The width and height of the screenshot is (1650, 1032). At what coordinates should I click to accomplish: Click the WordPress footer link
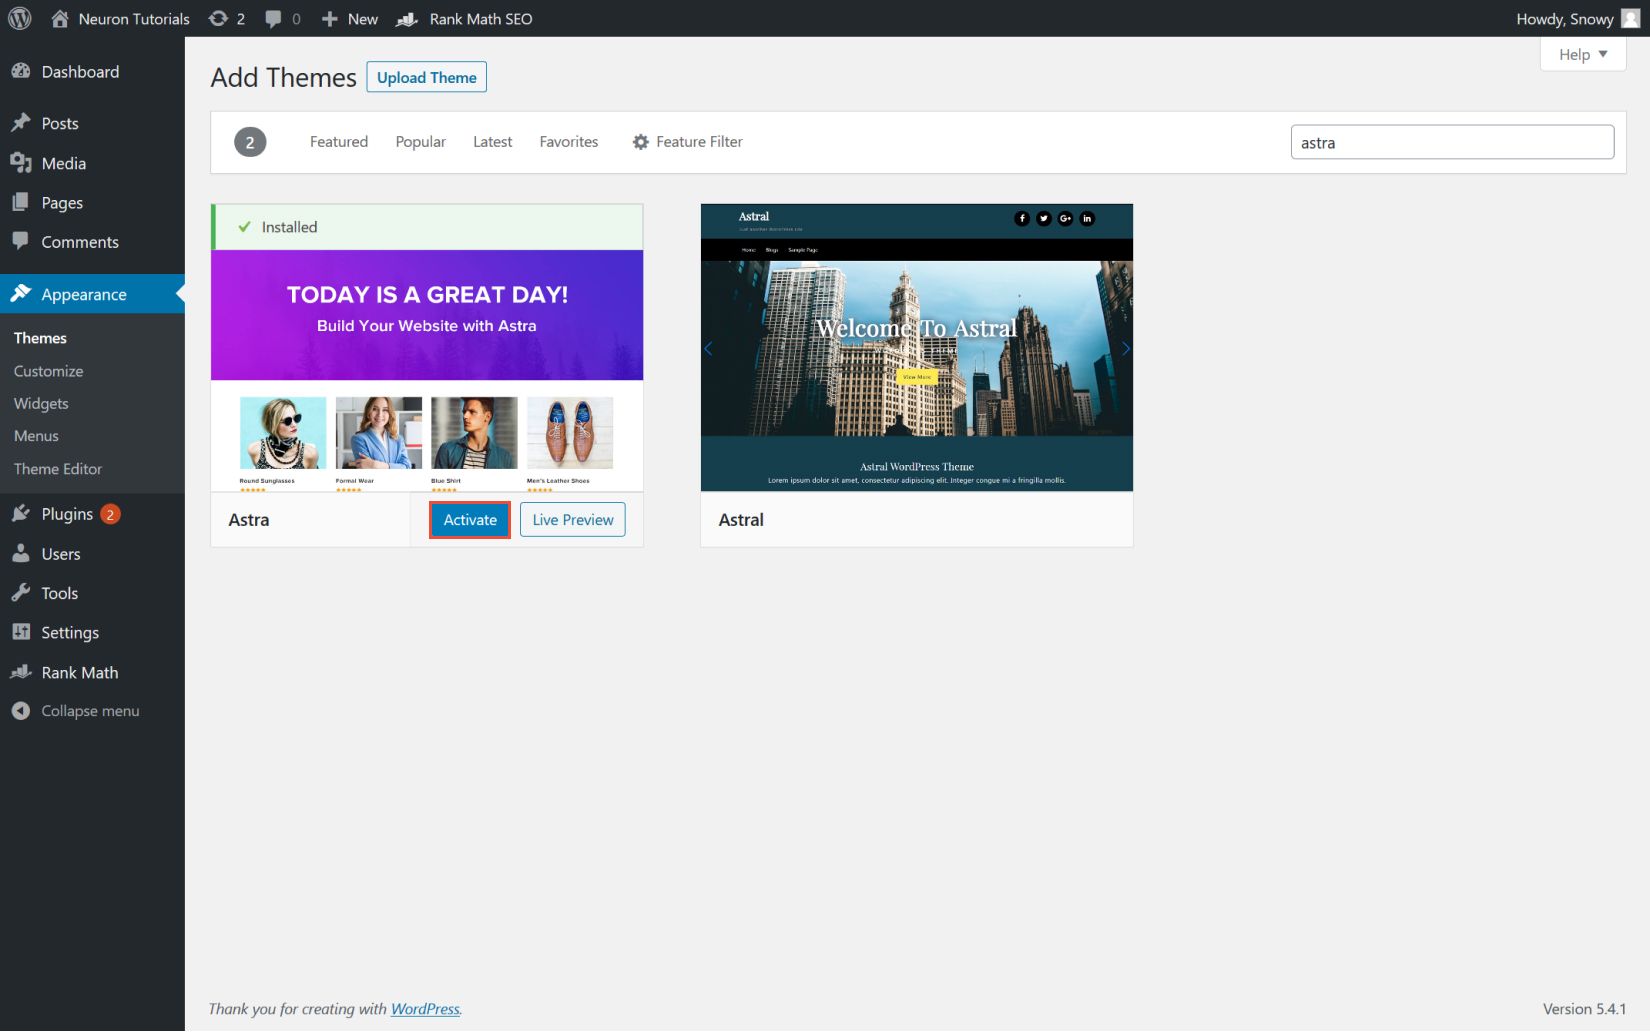(x=424, y=1009)
